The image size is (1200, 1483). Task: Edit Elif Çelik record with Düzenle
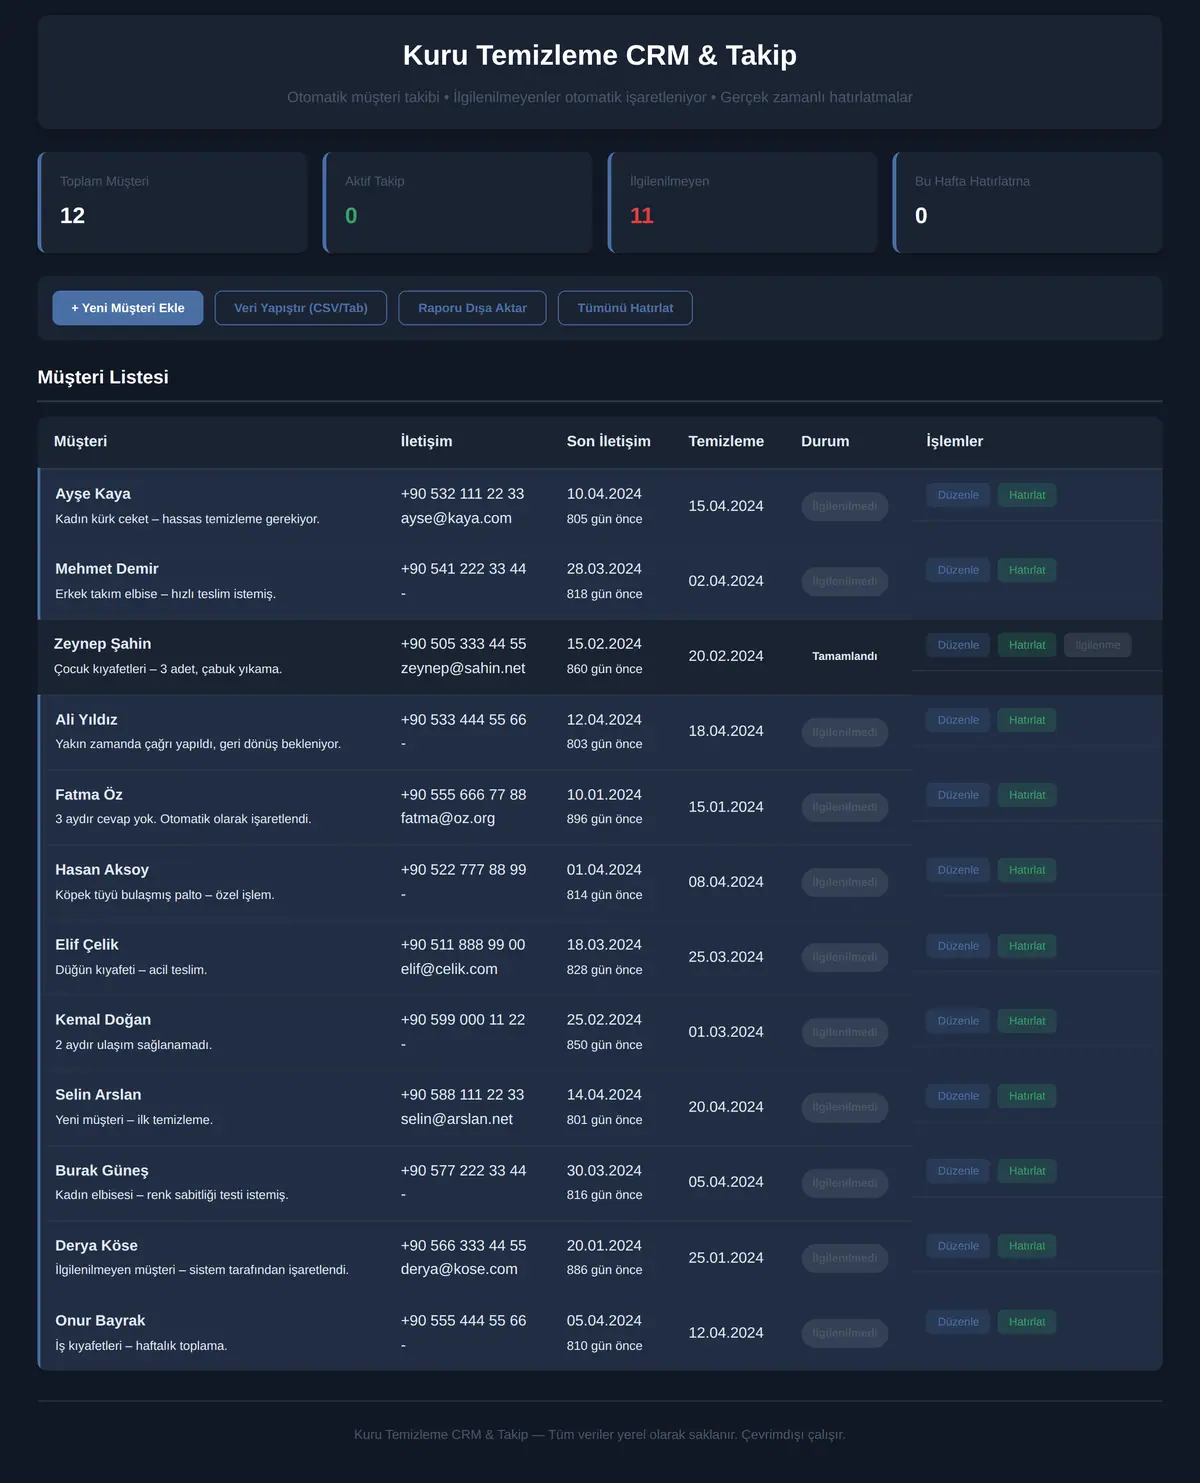958,946
